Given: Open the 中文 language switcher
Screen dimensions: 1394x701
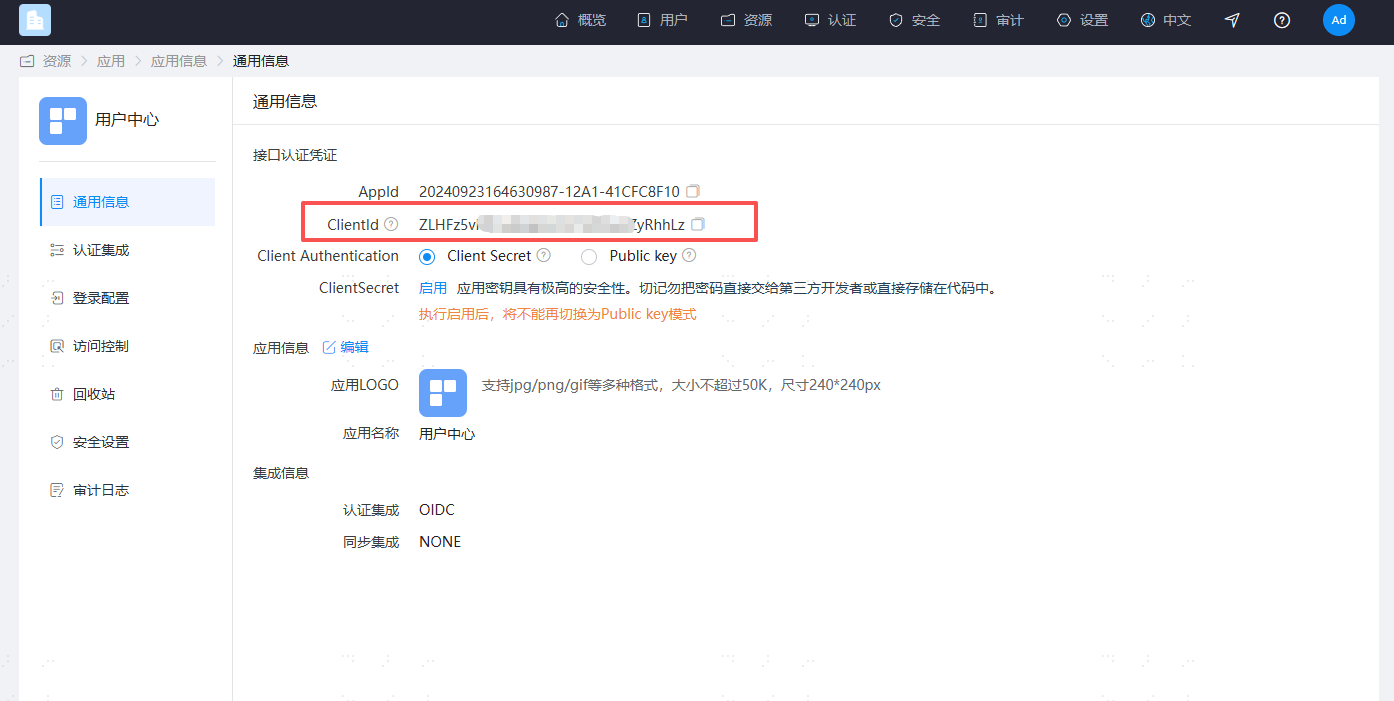Looking at the screenshot, I should (x=1166, y=20).
